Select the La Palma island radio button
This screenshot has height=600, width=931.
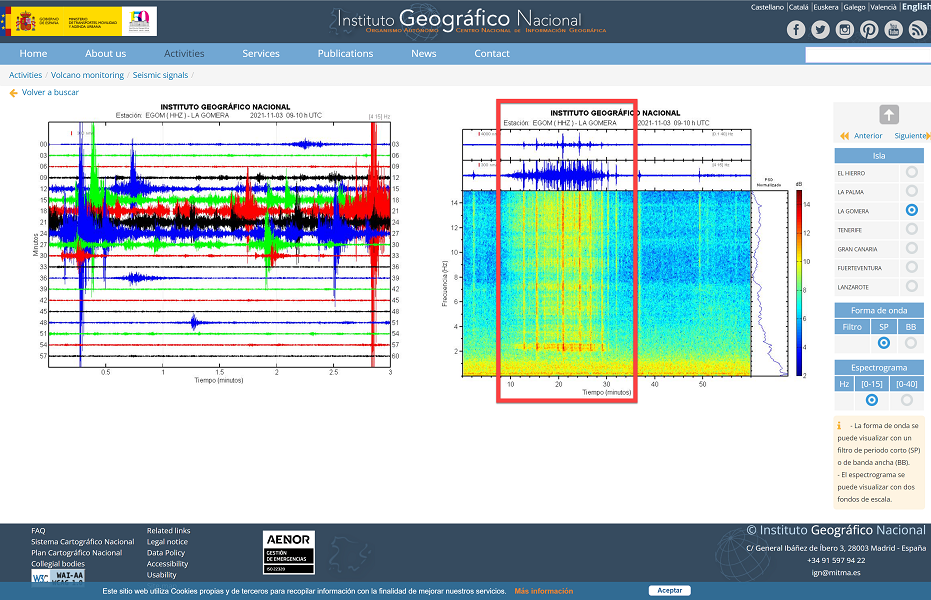tap(911, 192)
